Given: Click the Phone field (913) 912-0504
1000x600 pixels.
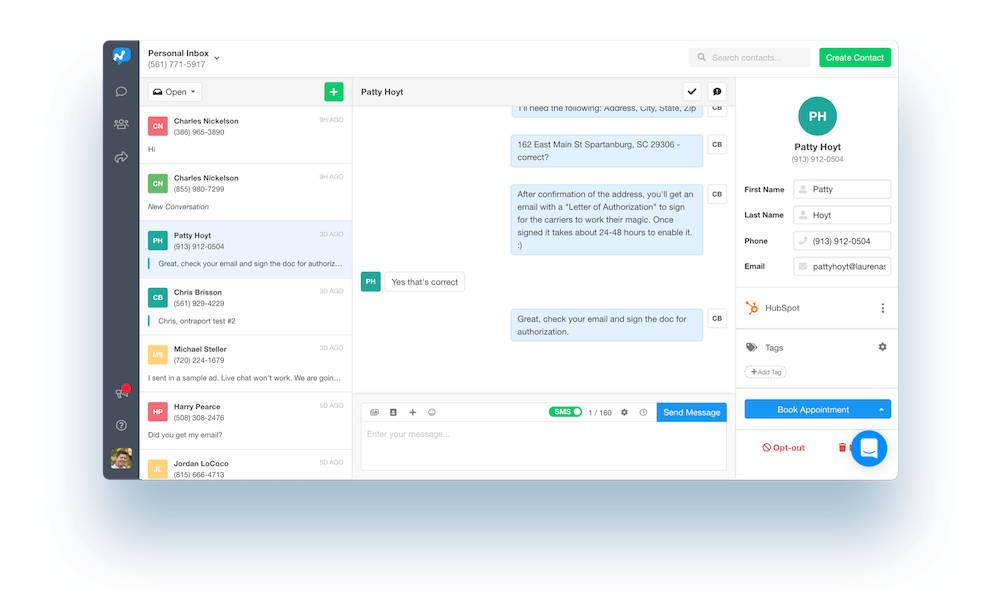Looking at the screenshot, I should pos(842,241).
